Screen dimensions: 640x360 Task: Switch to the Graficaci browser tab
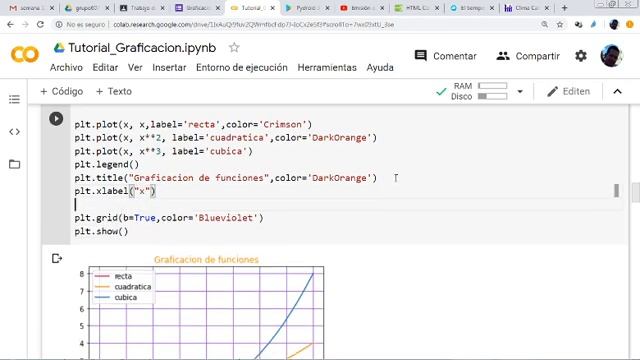198,8
